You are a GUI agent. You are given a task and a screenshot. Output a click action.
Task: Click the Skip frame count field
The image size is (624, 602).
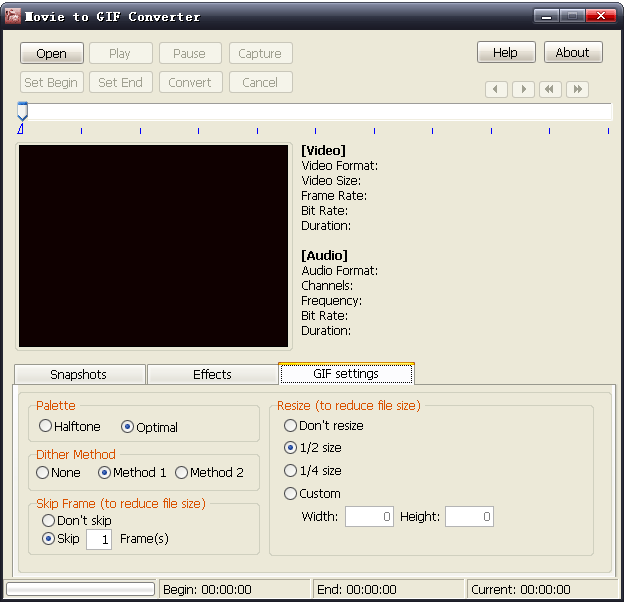tap(99, 539)
